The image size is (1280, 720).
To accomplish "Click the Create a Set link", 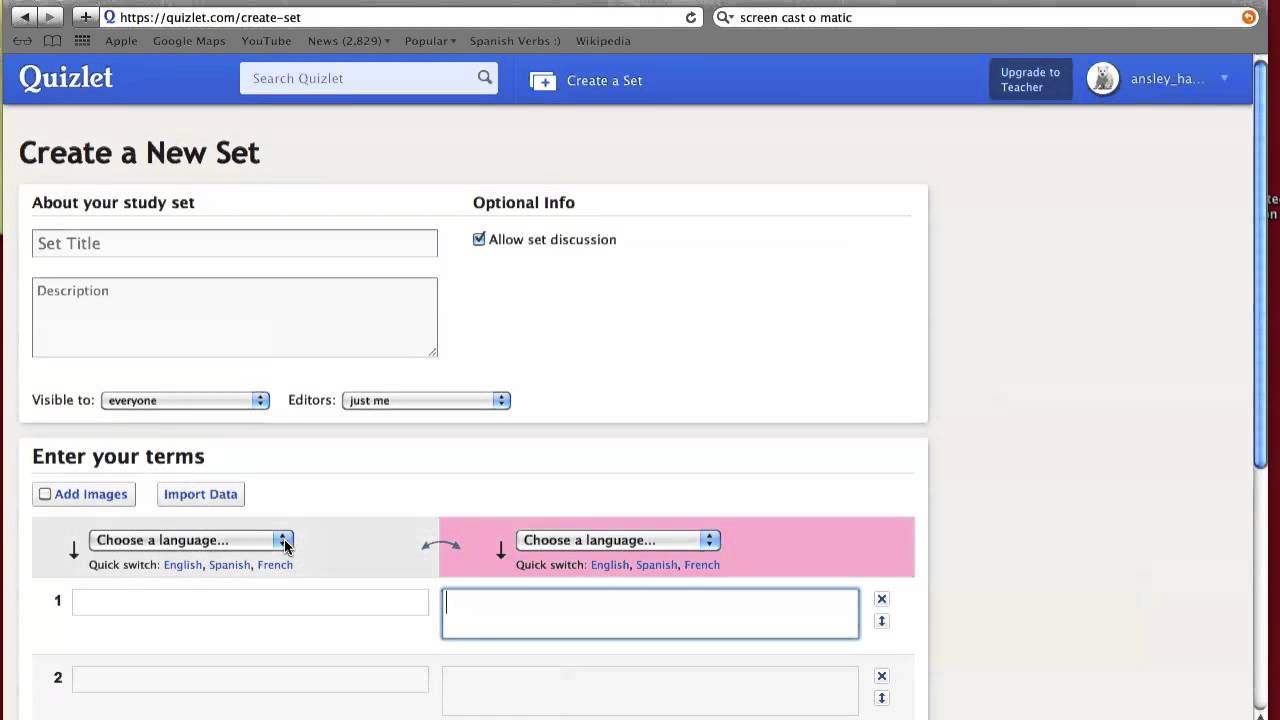I will click(x=604, y=81).
